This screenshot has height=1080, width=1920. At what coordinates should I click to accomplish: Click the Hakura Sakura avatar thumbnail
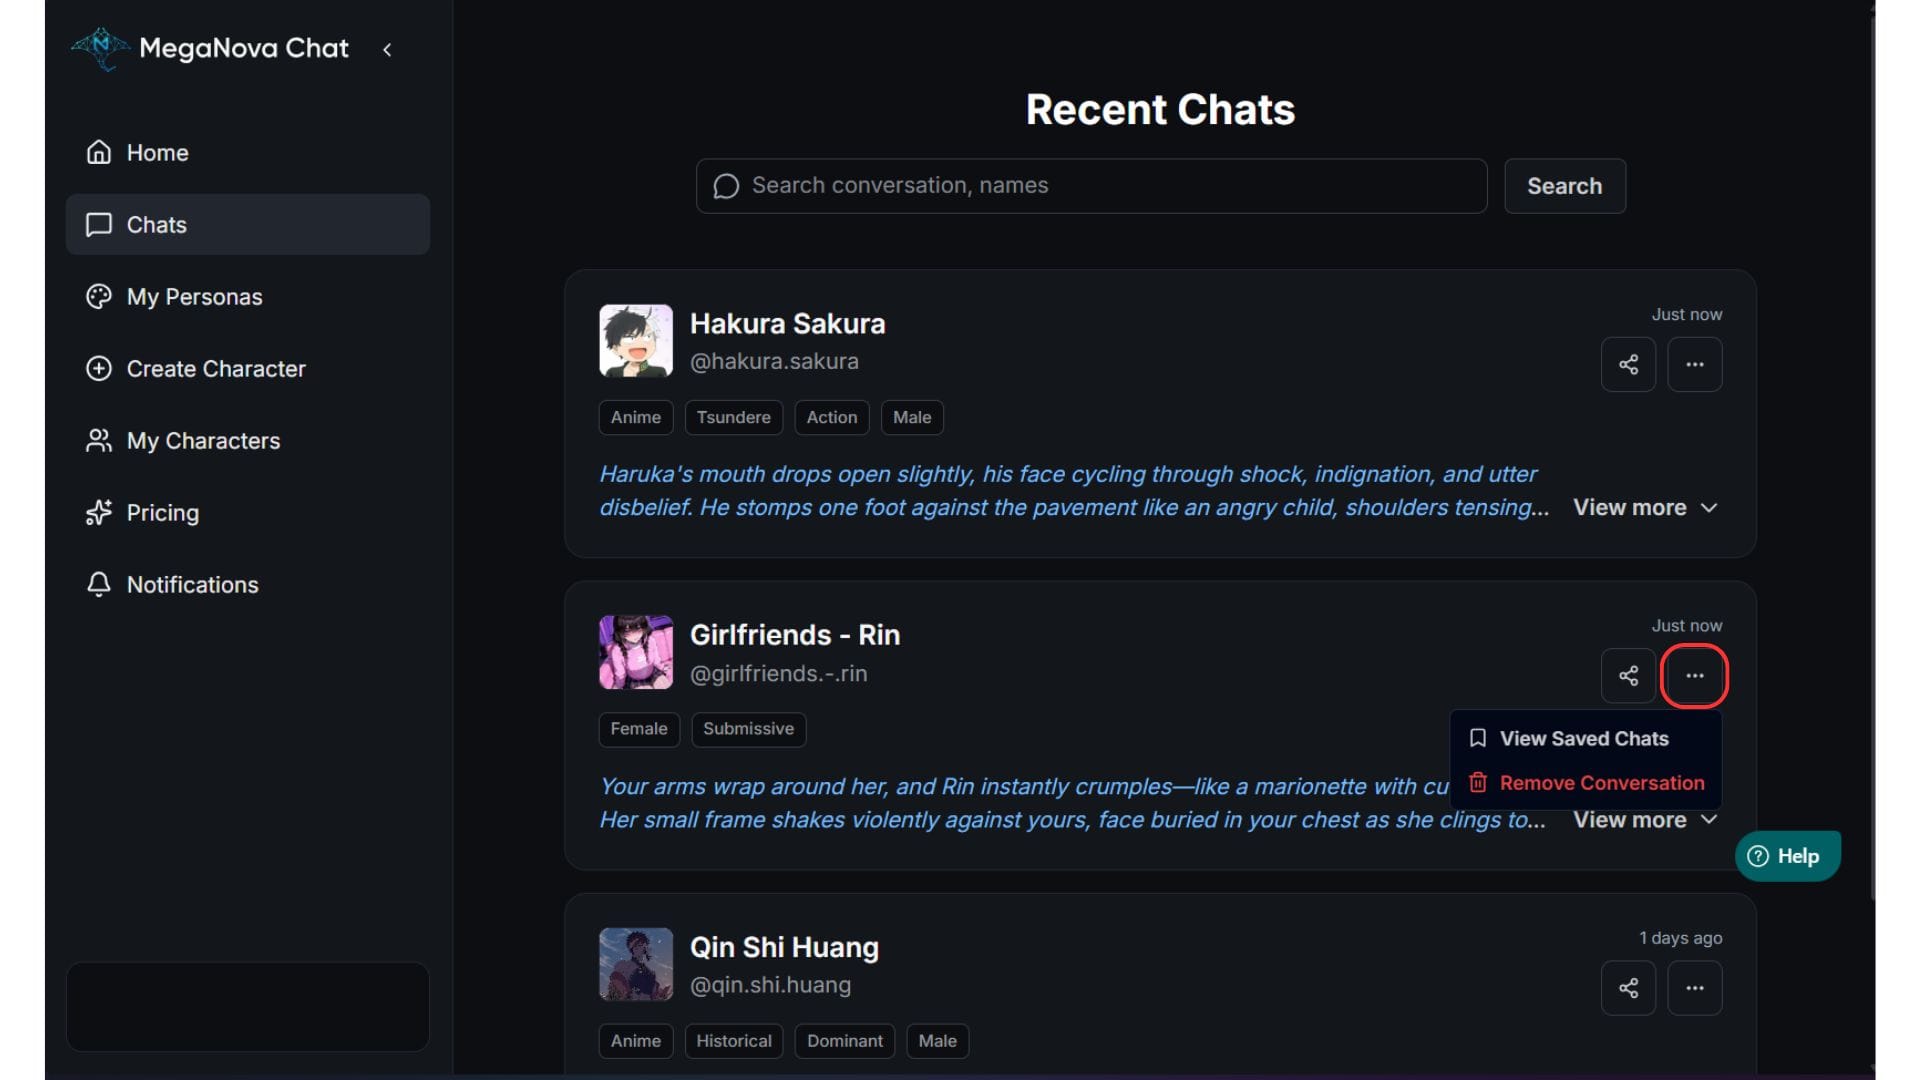pyautogui.click(x=636, y=341)
